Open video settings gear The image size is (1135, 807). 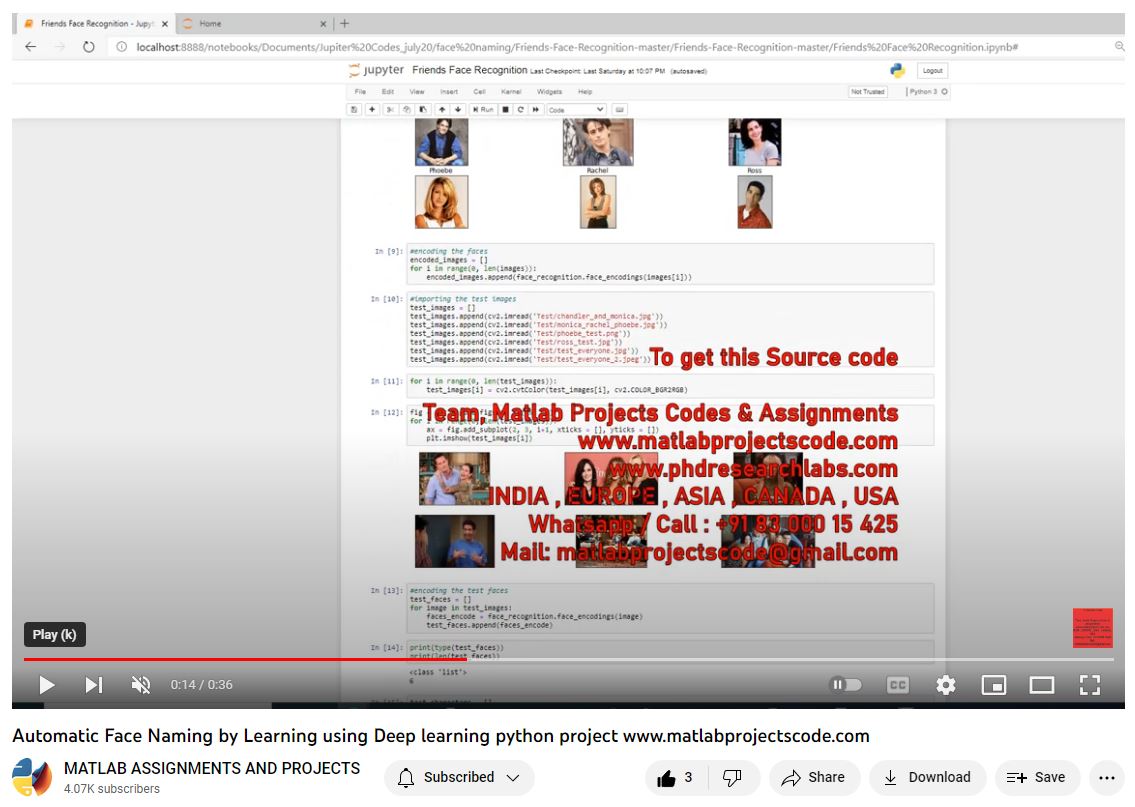[x=946, y=685]
